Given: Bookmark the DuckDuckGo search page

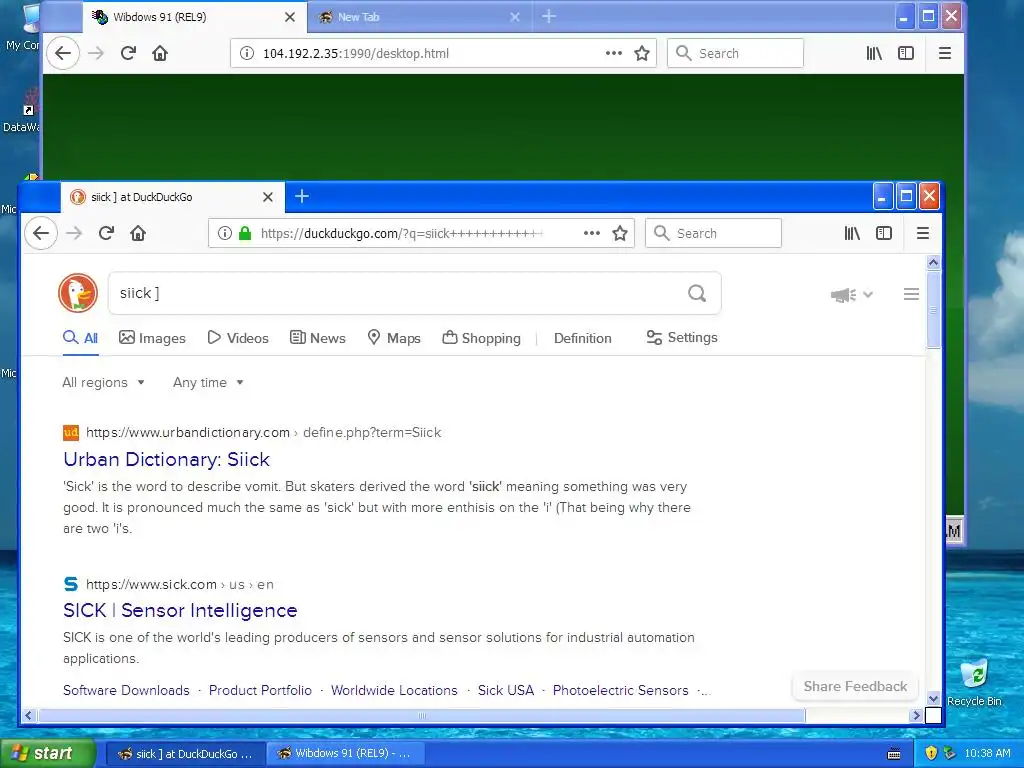Looking at the screenshot, I should coord(620,233).
